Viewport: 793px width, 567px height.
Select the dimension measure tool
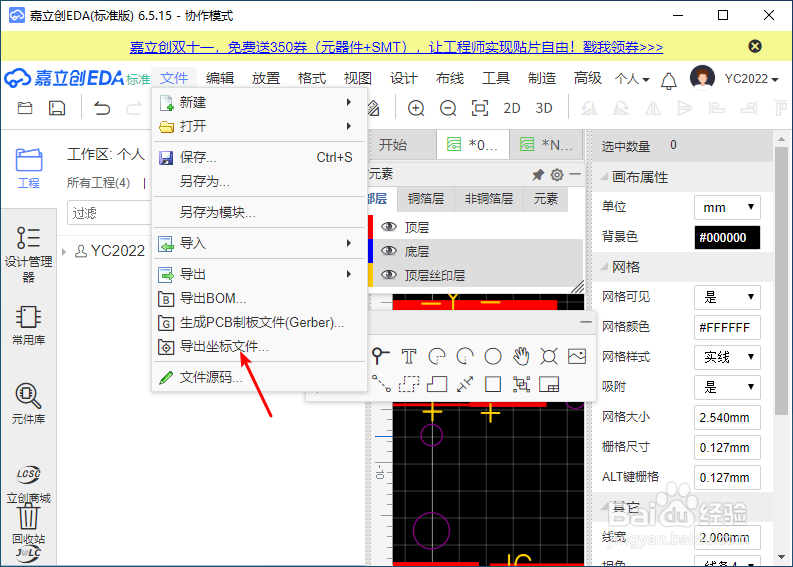(x=465, y=384)
